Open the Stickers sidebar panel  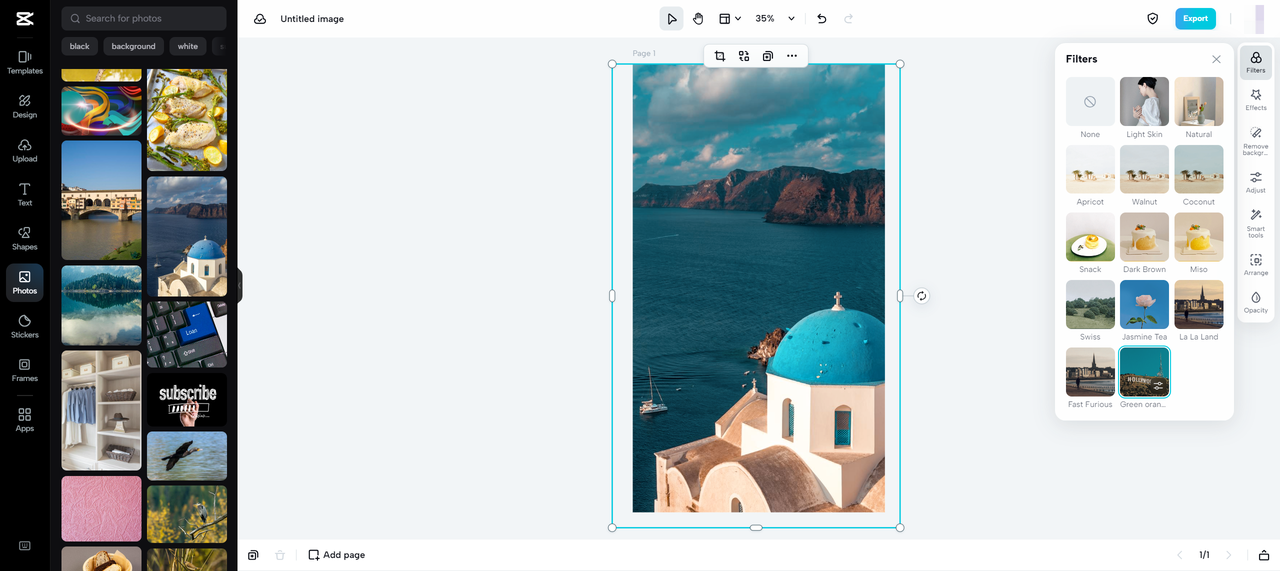(x=25, y=326)
